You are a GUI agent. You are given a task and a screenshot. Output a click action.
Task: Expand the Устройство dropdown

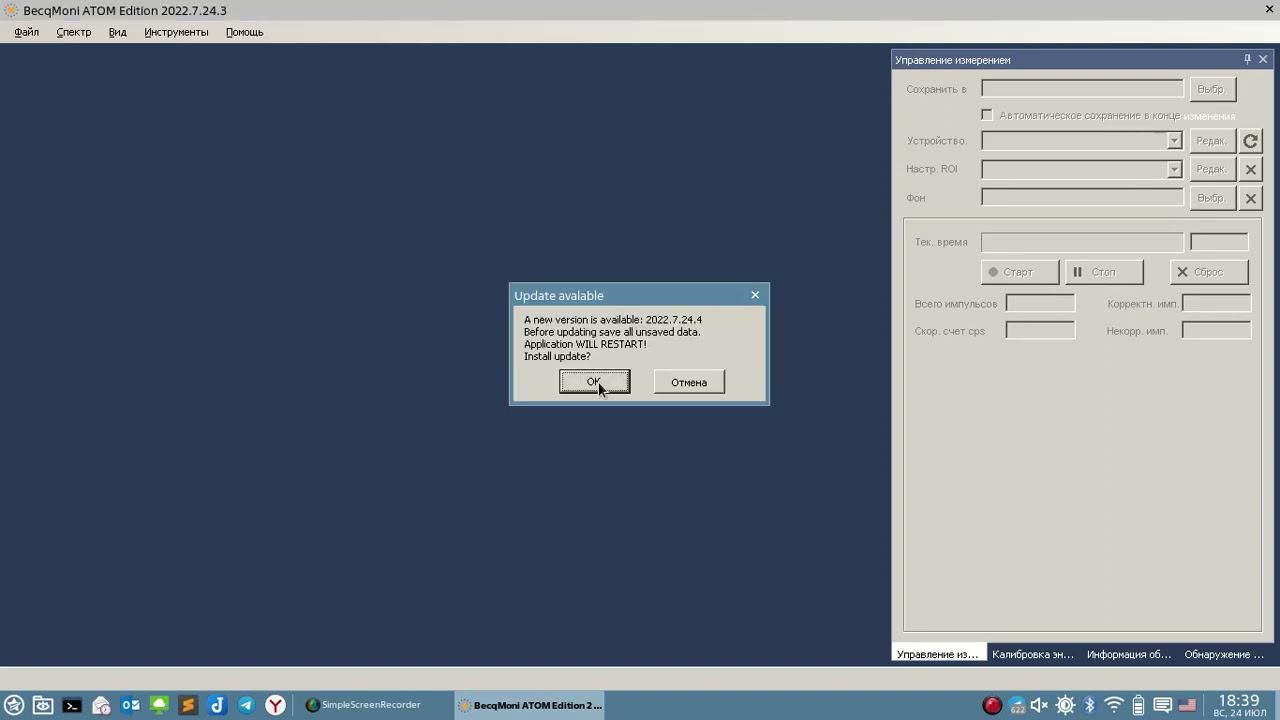1174,141
